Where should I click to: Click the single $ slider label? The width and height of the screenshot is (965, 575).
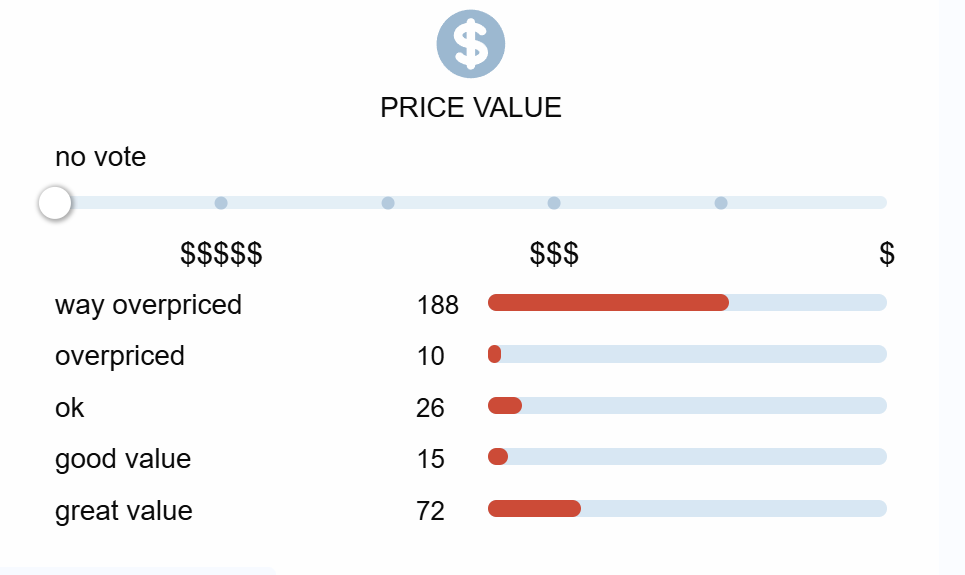click(x=886, y=254)
